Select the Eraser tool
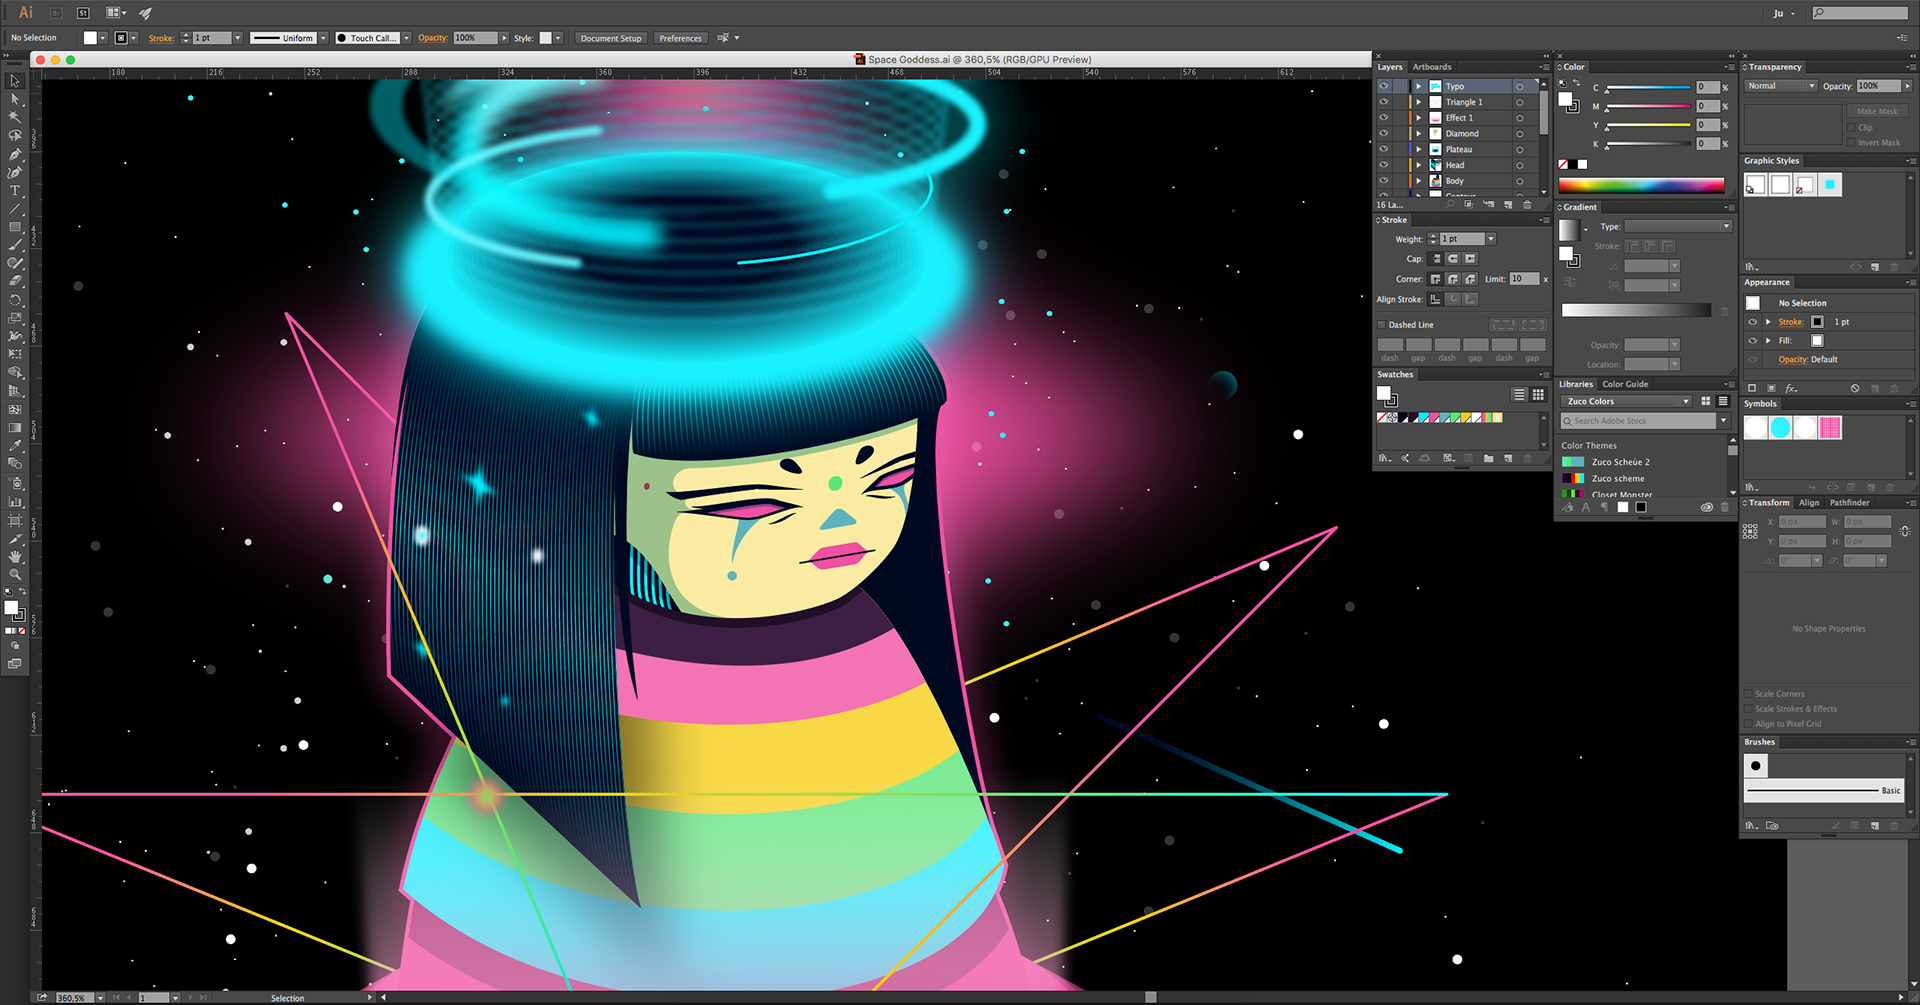Image resolution: width=1920 pixels, height=1005 pixels. coord(15,281)
